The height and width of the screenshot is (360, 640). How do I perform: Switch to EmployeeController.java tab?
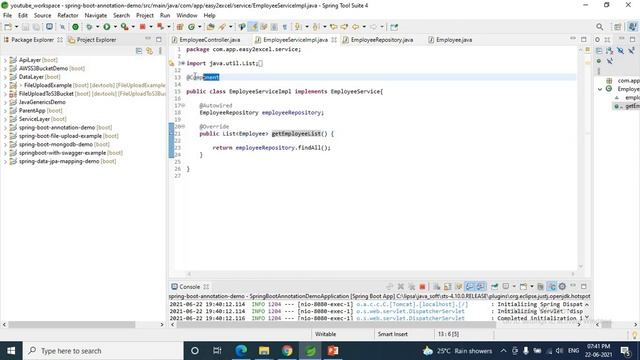206,40
